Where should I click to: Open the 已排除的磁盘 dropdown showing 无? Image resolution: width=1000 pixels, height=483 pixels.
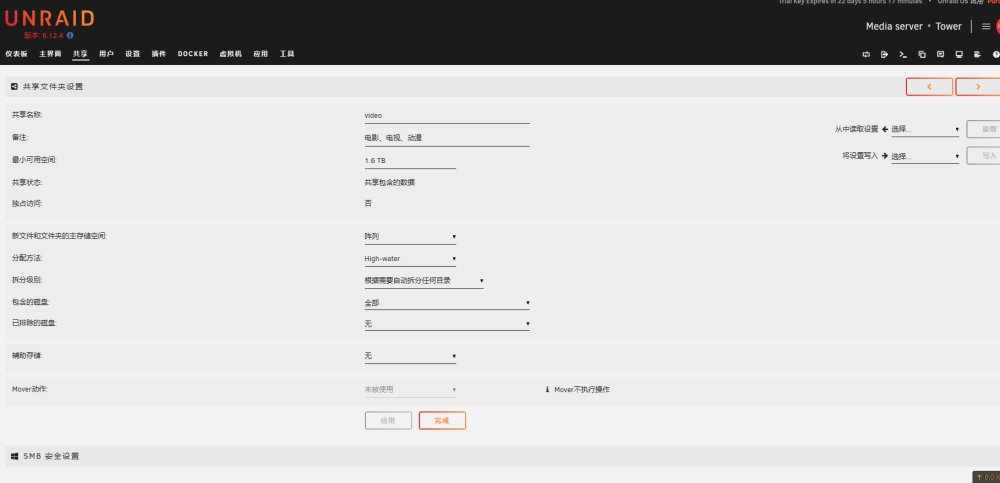447,324
